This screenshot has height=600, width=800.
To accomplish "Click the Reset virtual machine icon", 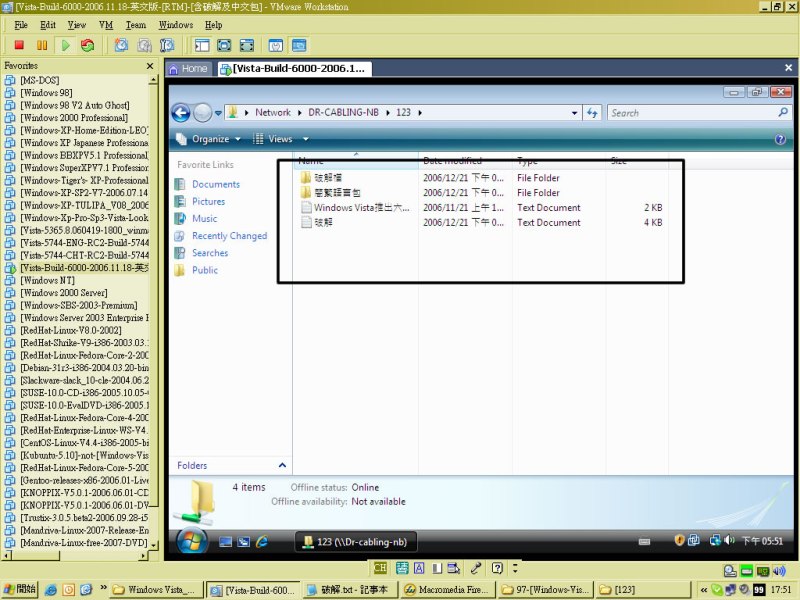I will [x=88, y=45].
